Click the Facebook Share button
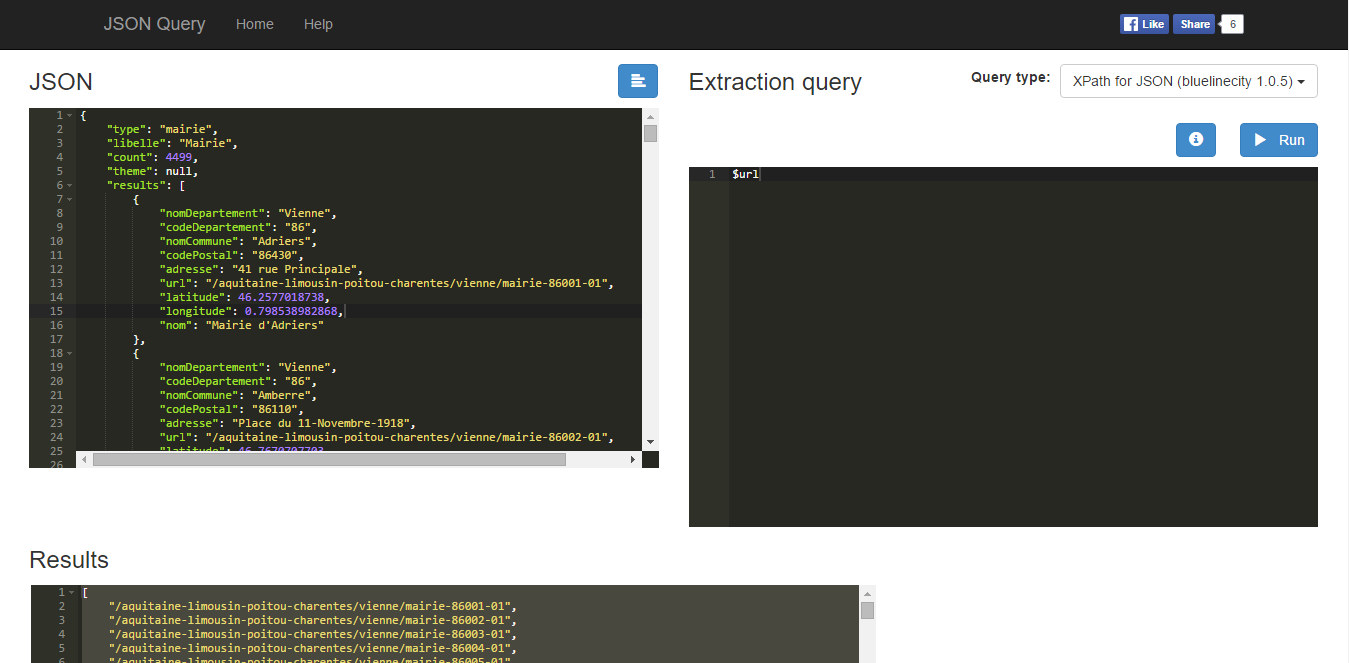The width and height of the screenshot is (1349, 663). pyautogui.click(x=1194, y=24)
